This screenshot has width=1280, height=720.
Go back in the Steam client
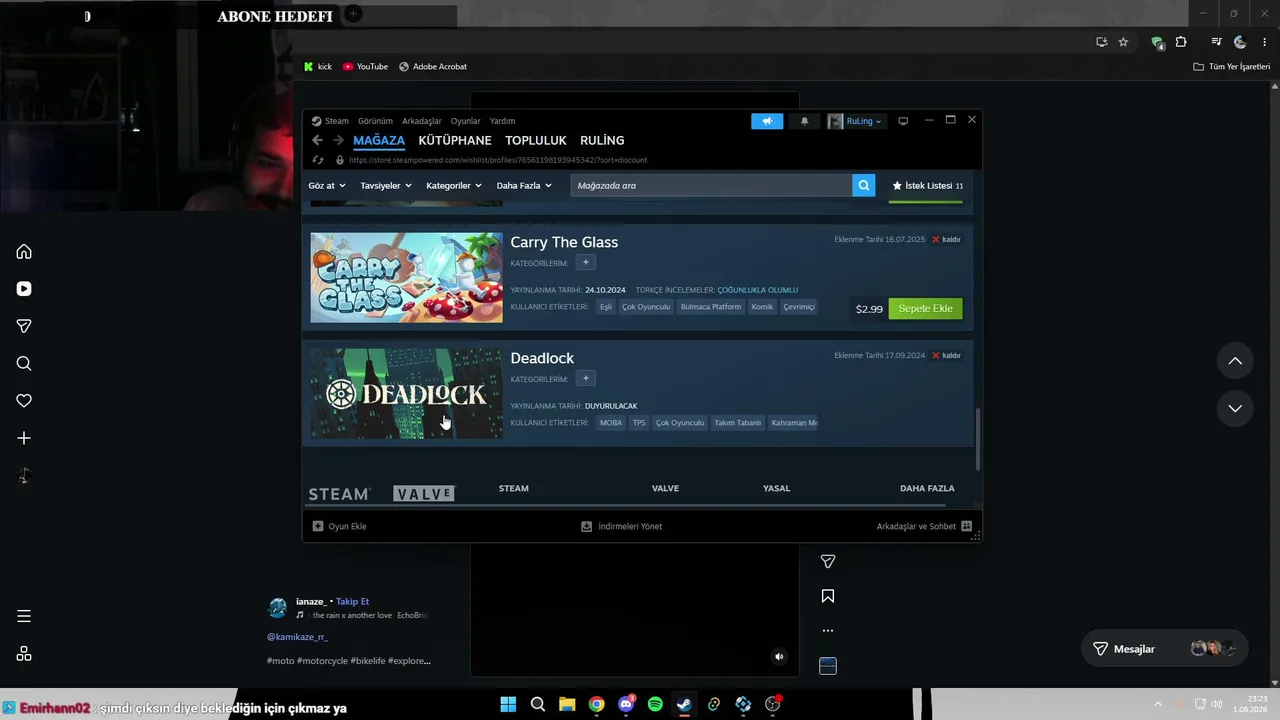tap(317, 141)
